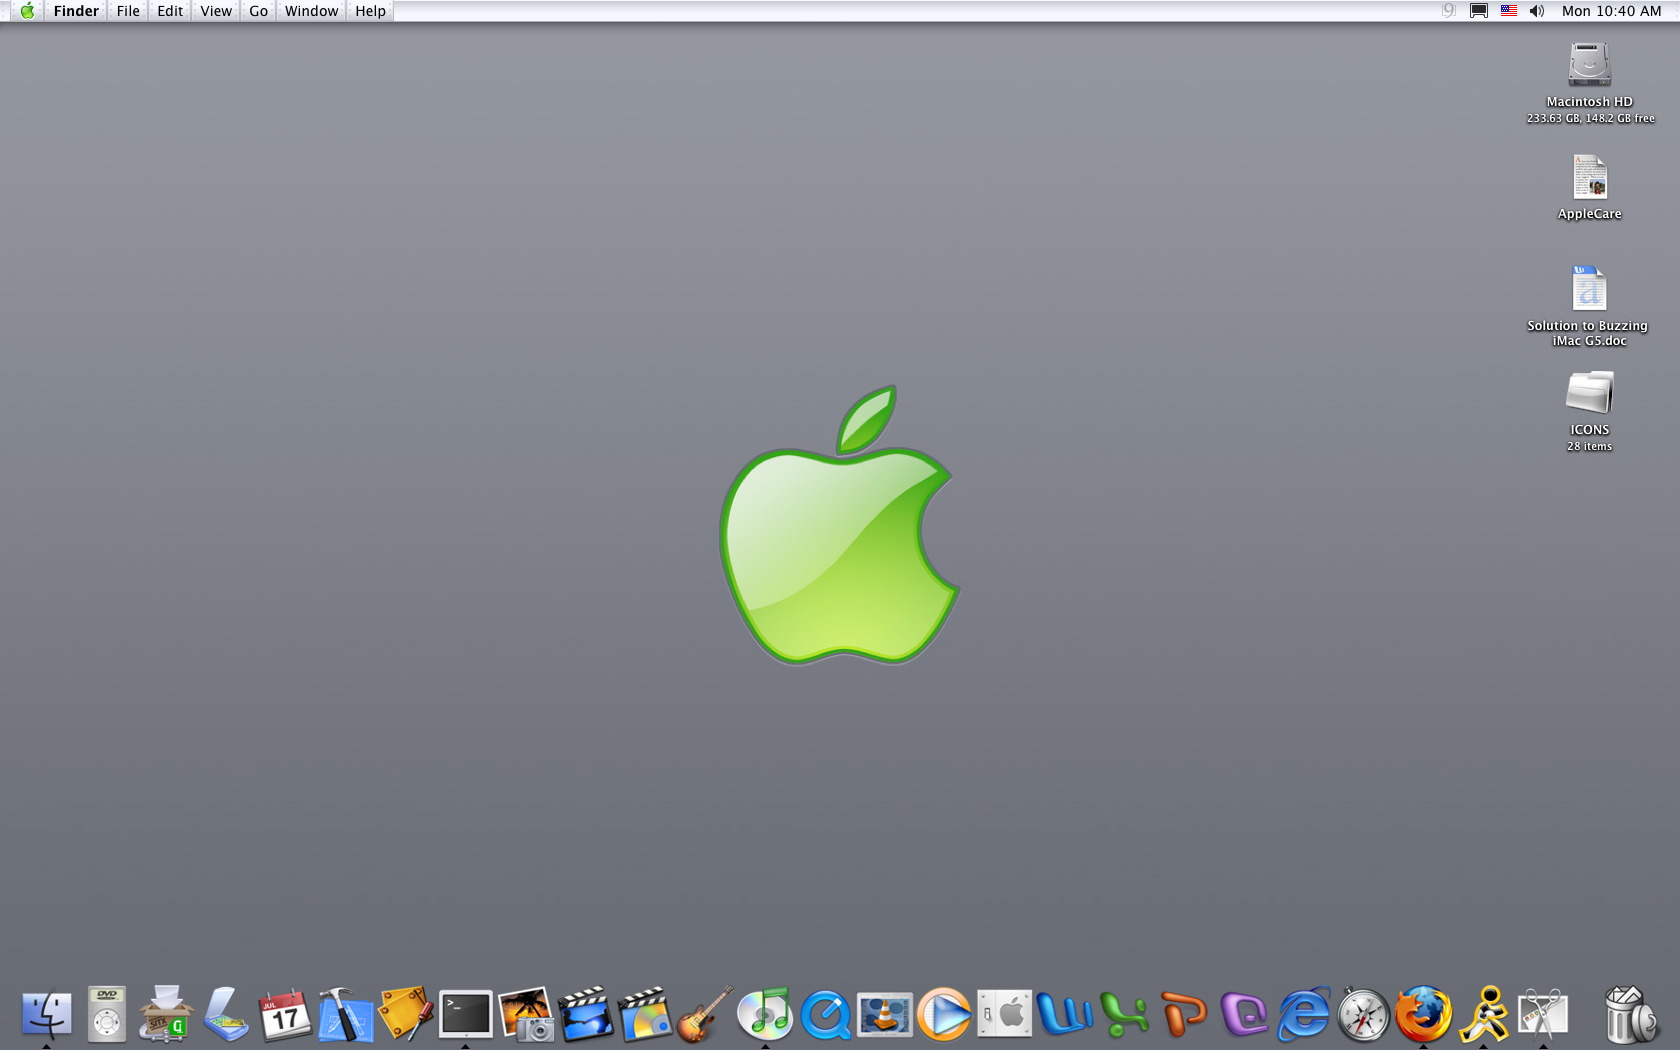Viewport: 1680px width, 1050px height.
Task: Launch the scissors screen capture app
Action: pyautogui.click(x=1544, y=1015)
